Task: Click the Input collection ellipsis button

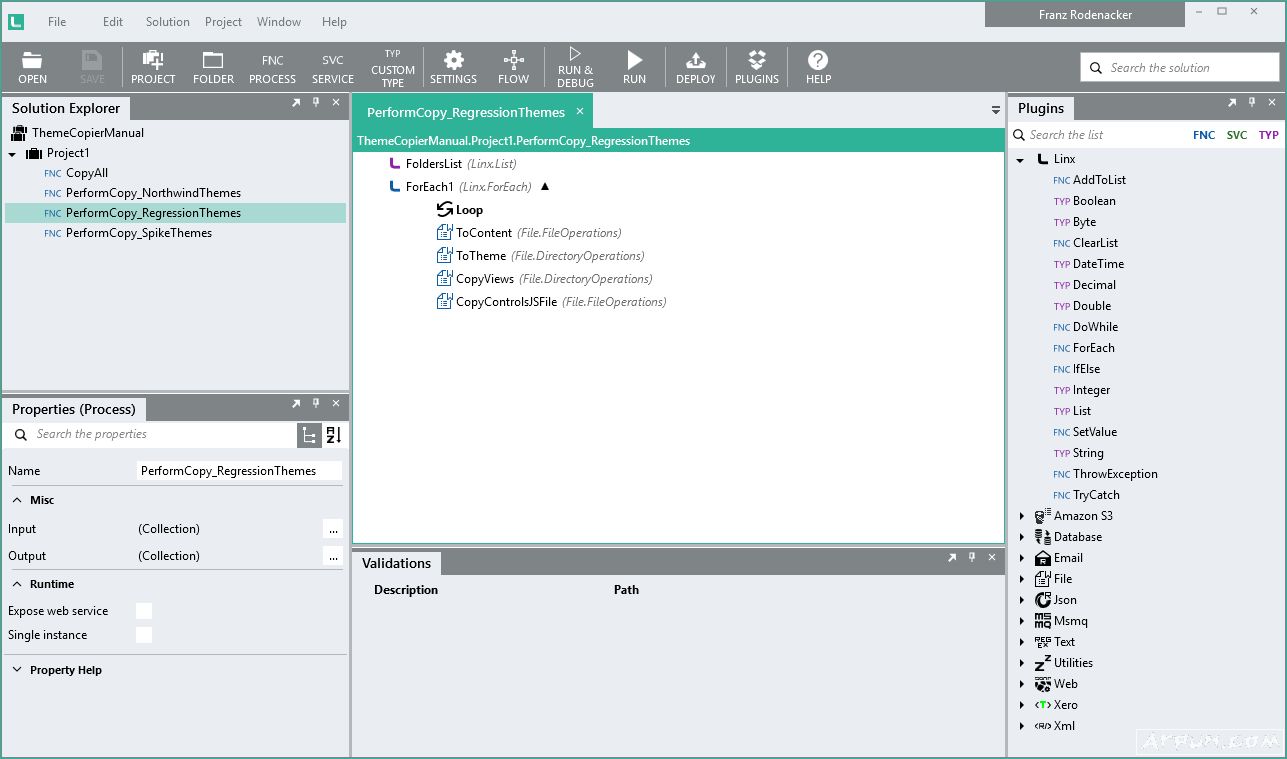Action: 333,529
